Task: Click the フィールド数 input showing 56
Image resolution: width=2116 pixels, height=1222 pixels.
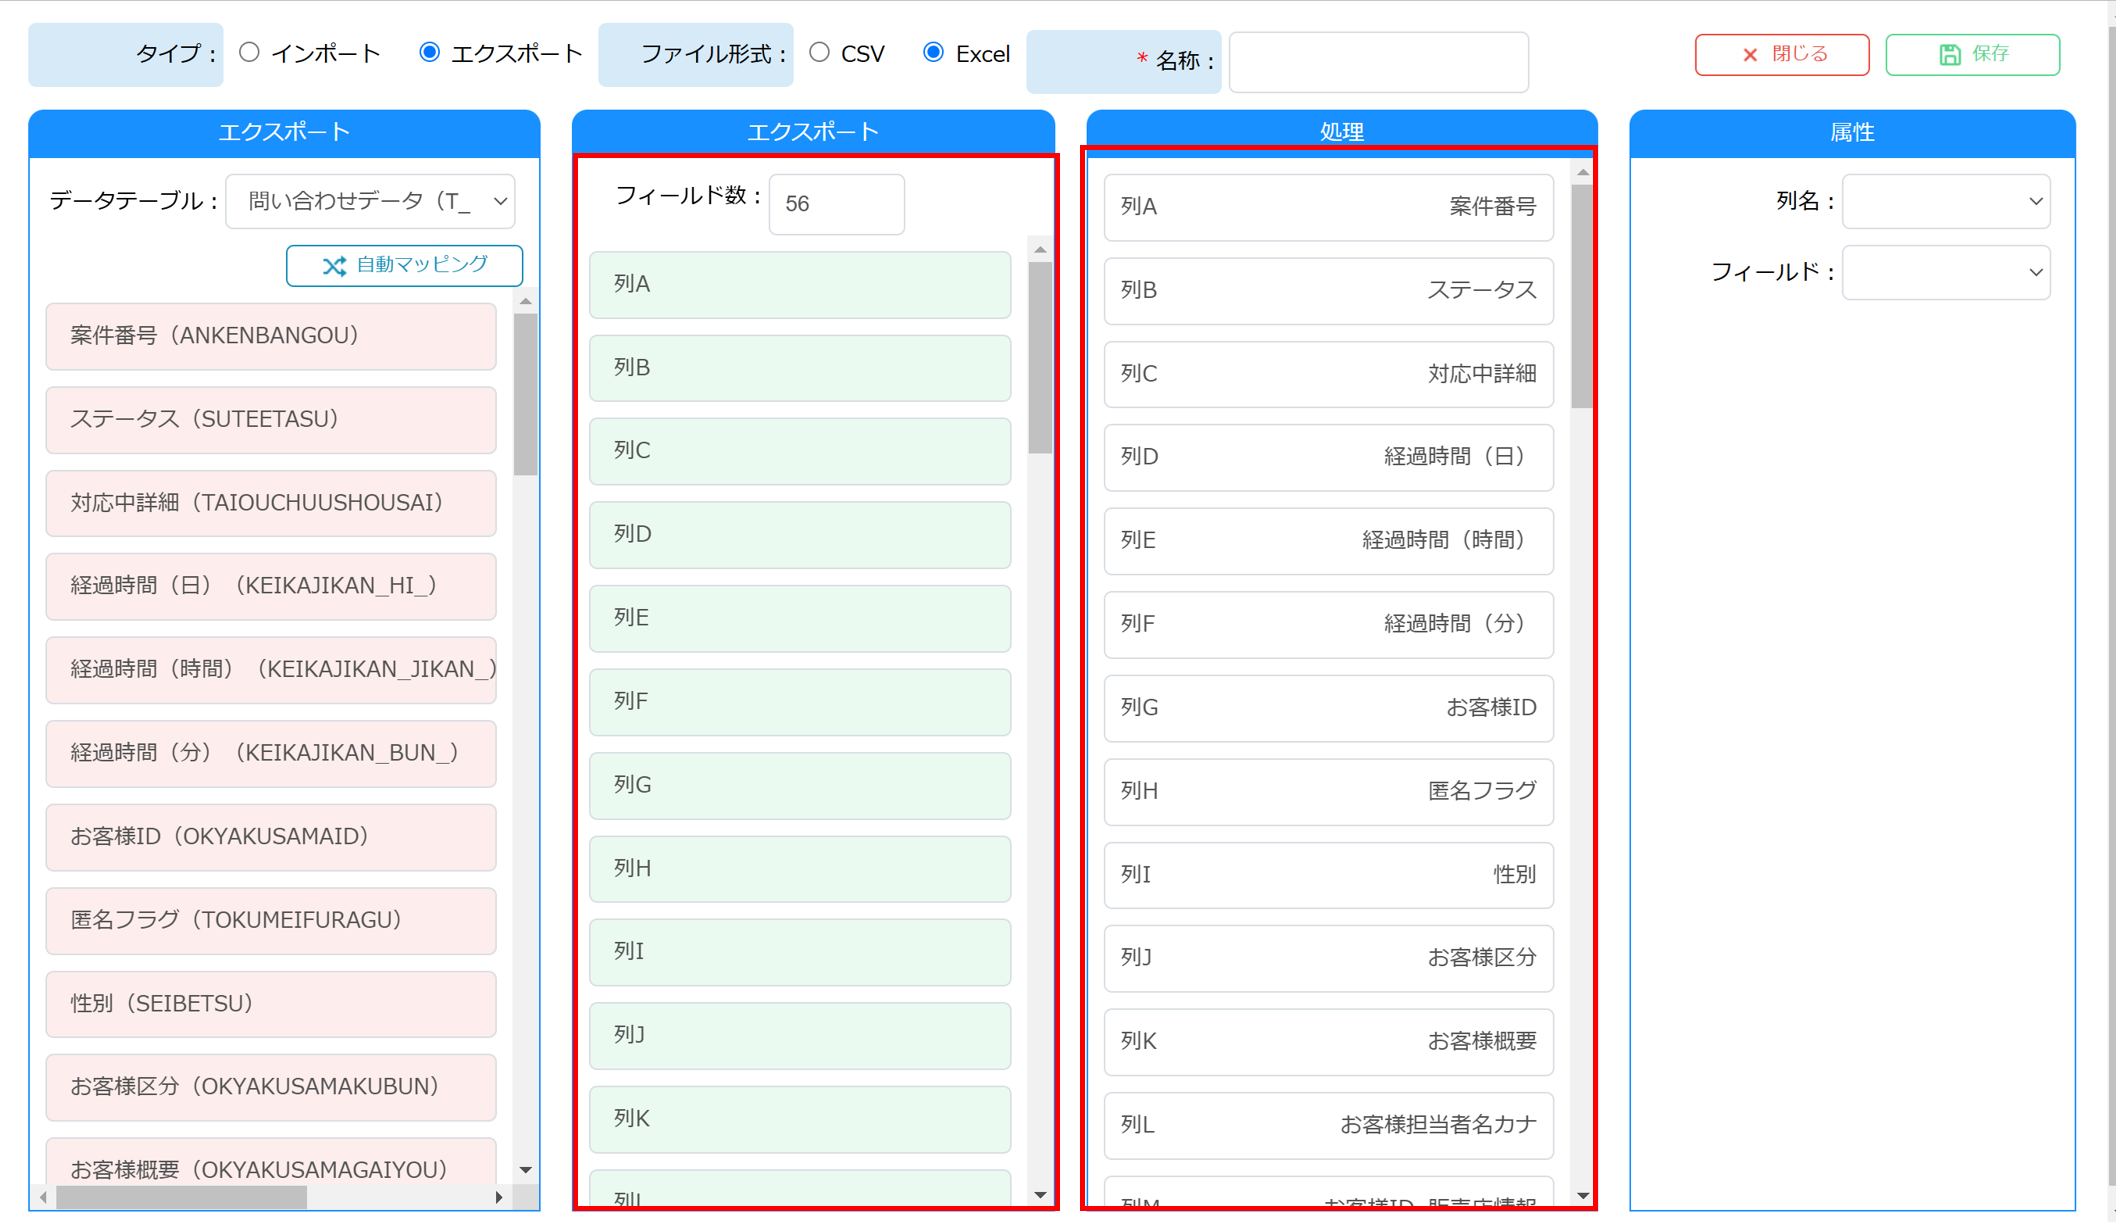Action: click(836, 204)
